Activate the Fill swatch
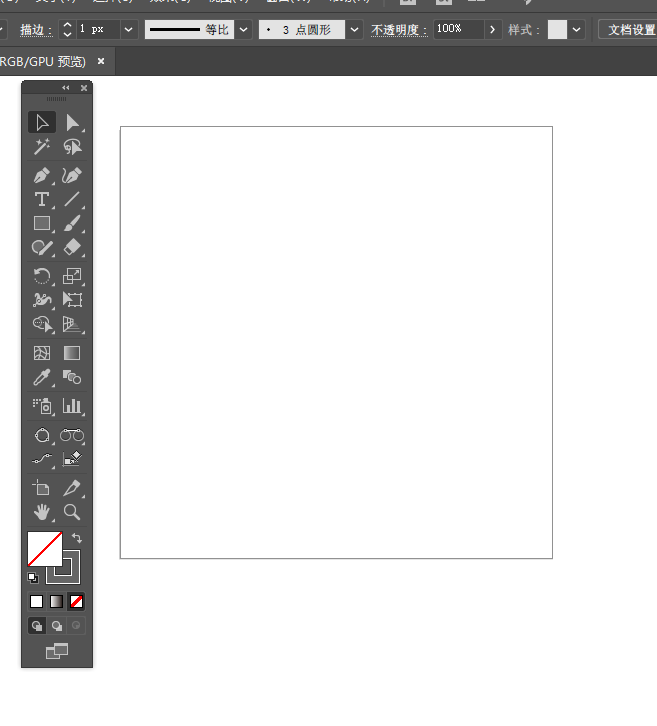This screenshot has height=726, width=657. tap(44, 549)
